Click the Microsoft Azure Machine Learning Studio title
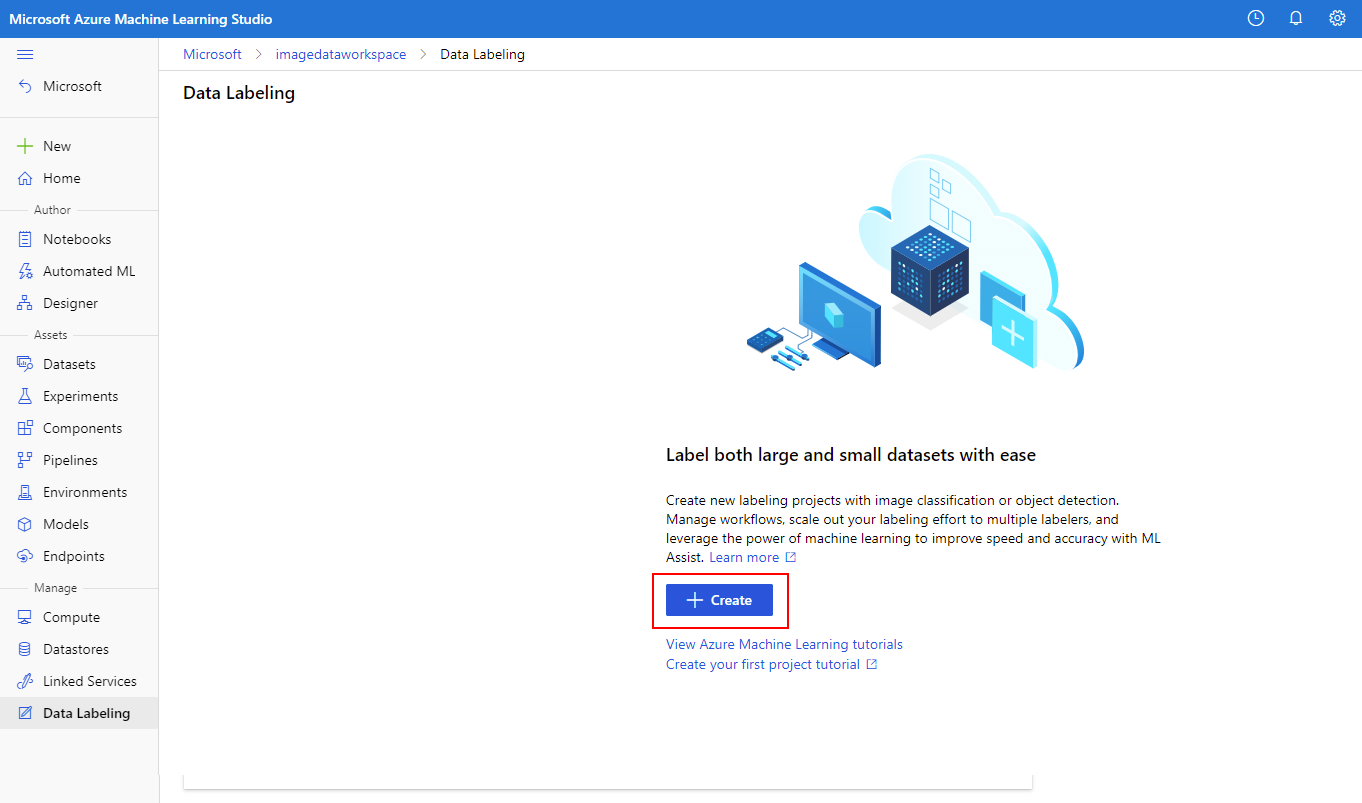Image resolution: width=1362 pixels, height=803 pixels. pos(141,19)
